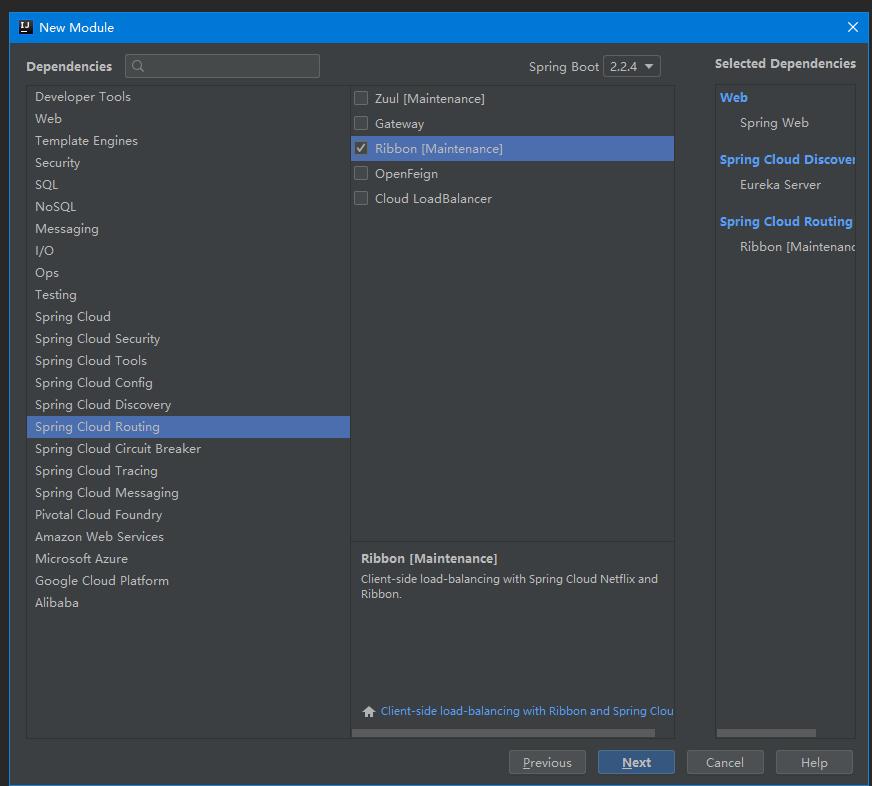Select the Microsoft Azure category
872x786 pixels.
coord(189,558)
